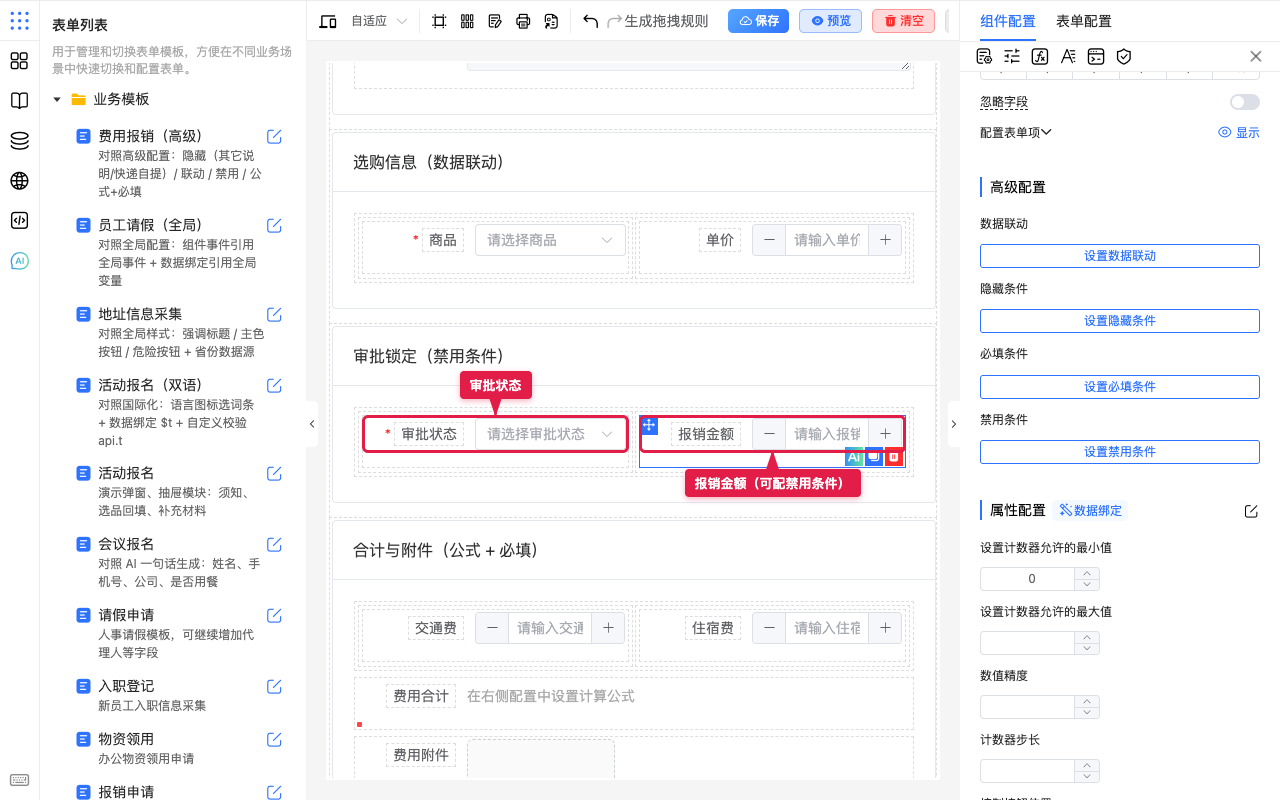The height and width of the screenshot is (800, 1280).
Task: Click the drag handle on selected 报销金额 field
Action: [649, 426]
